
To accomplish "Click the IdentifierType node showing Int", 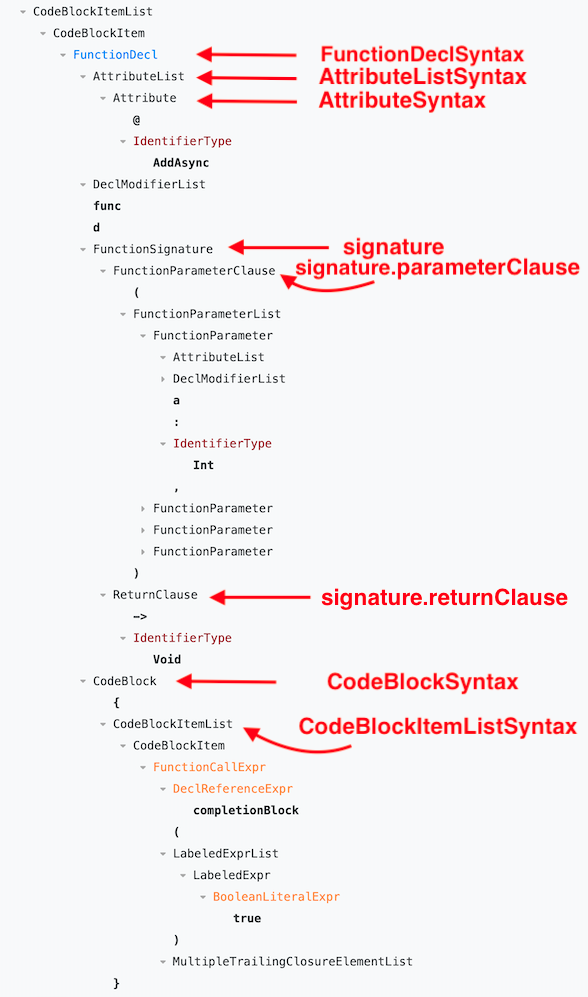I will [222, 443].
